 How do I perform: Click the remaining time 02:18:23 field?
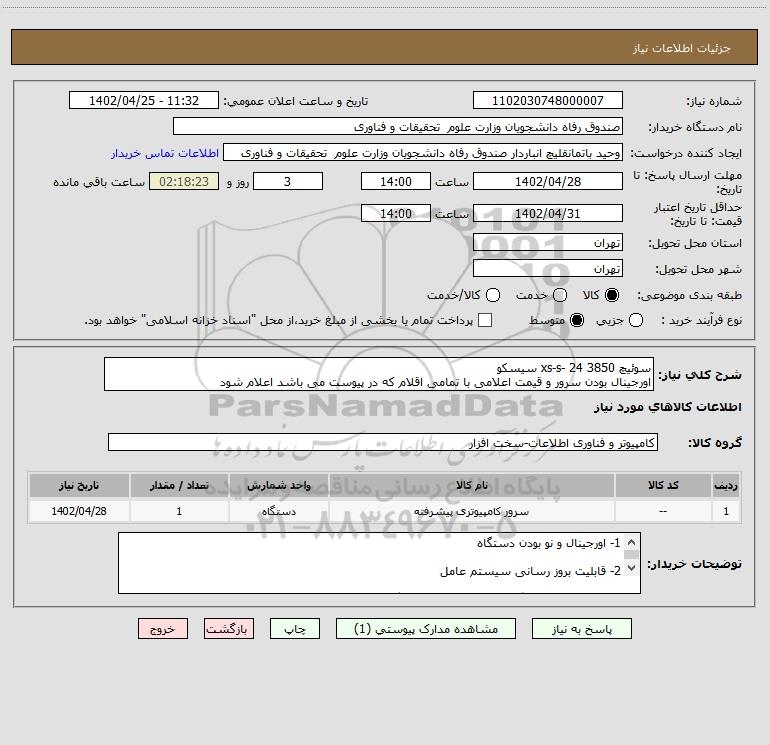[184, 181]
